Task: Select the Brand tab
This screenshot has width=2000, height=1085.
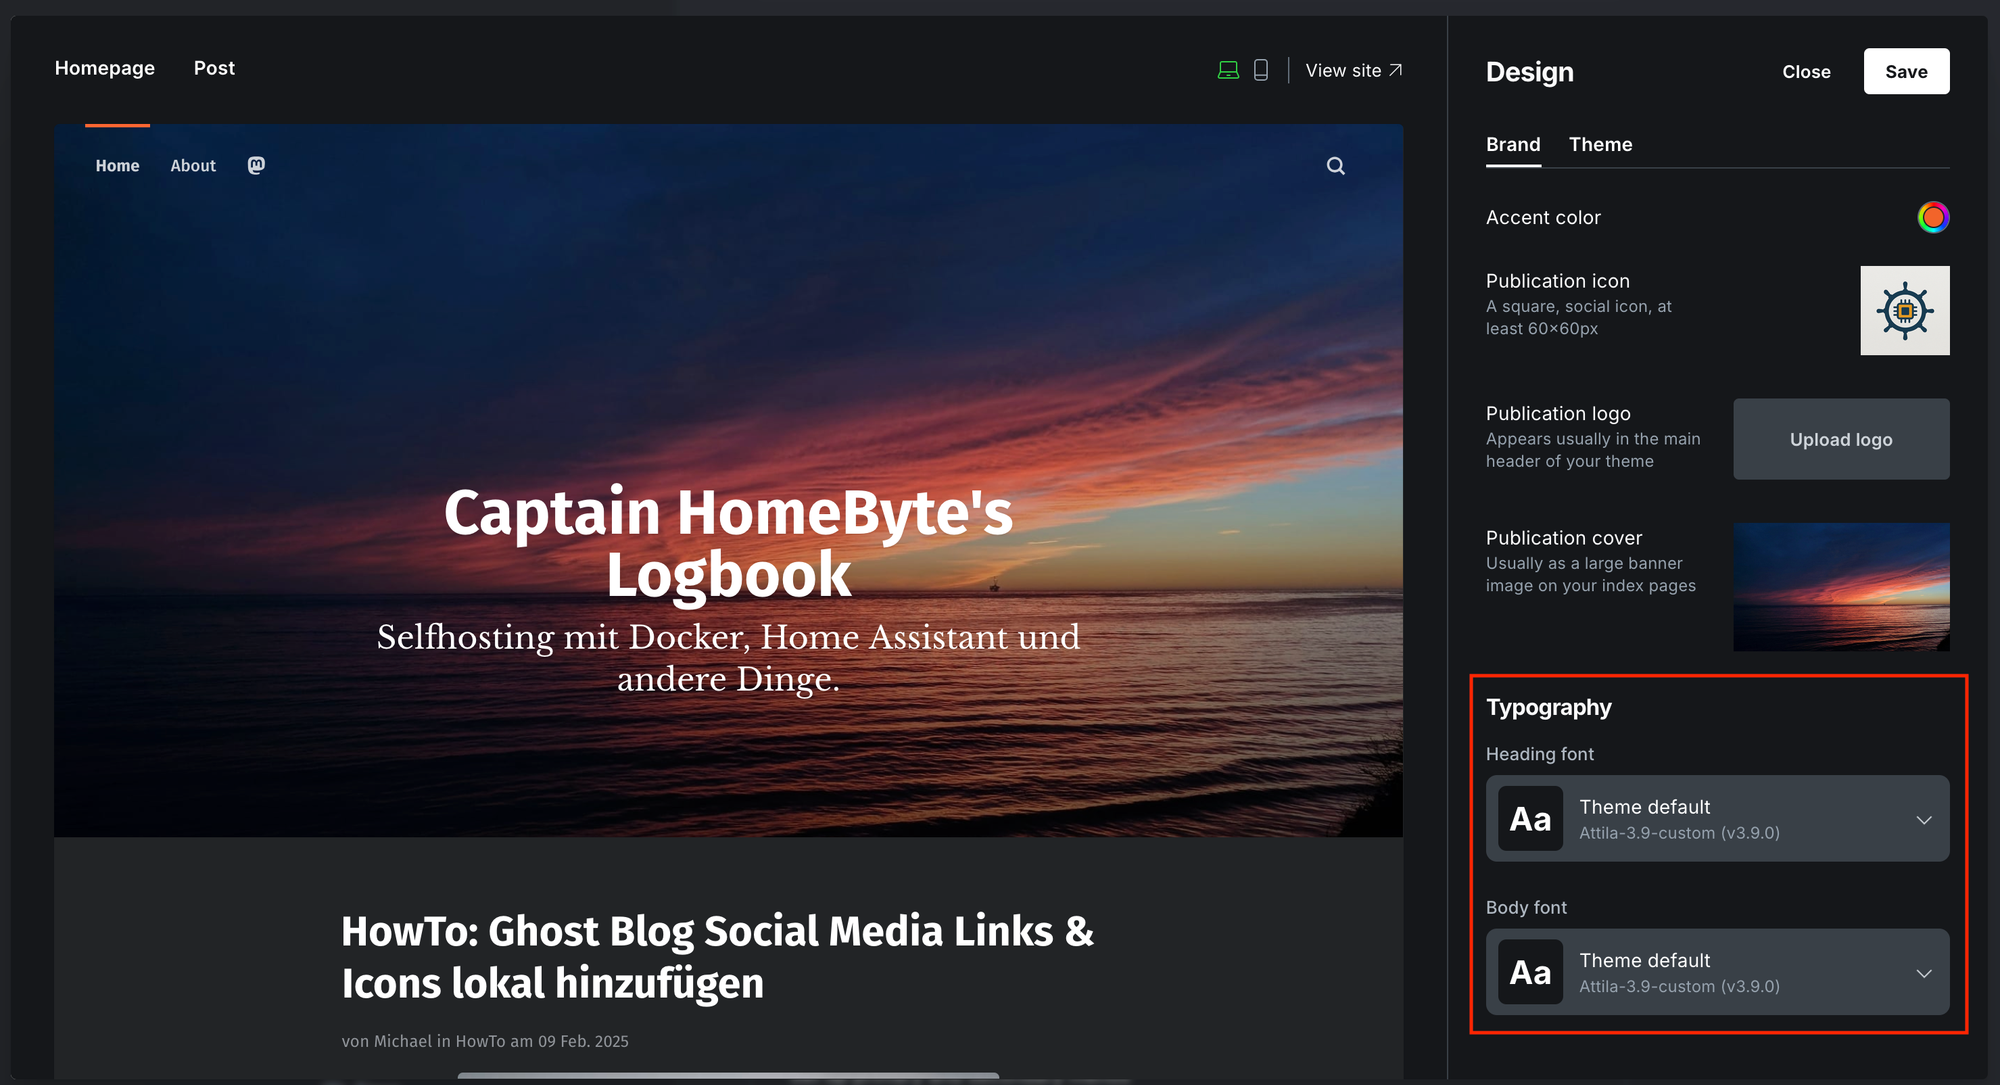Action: [1512, 145]
